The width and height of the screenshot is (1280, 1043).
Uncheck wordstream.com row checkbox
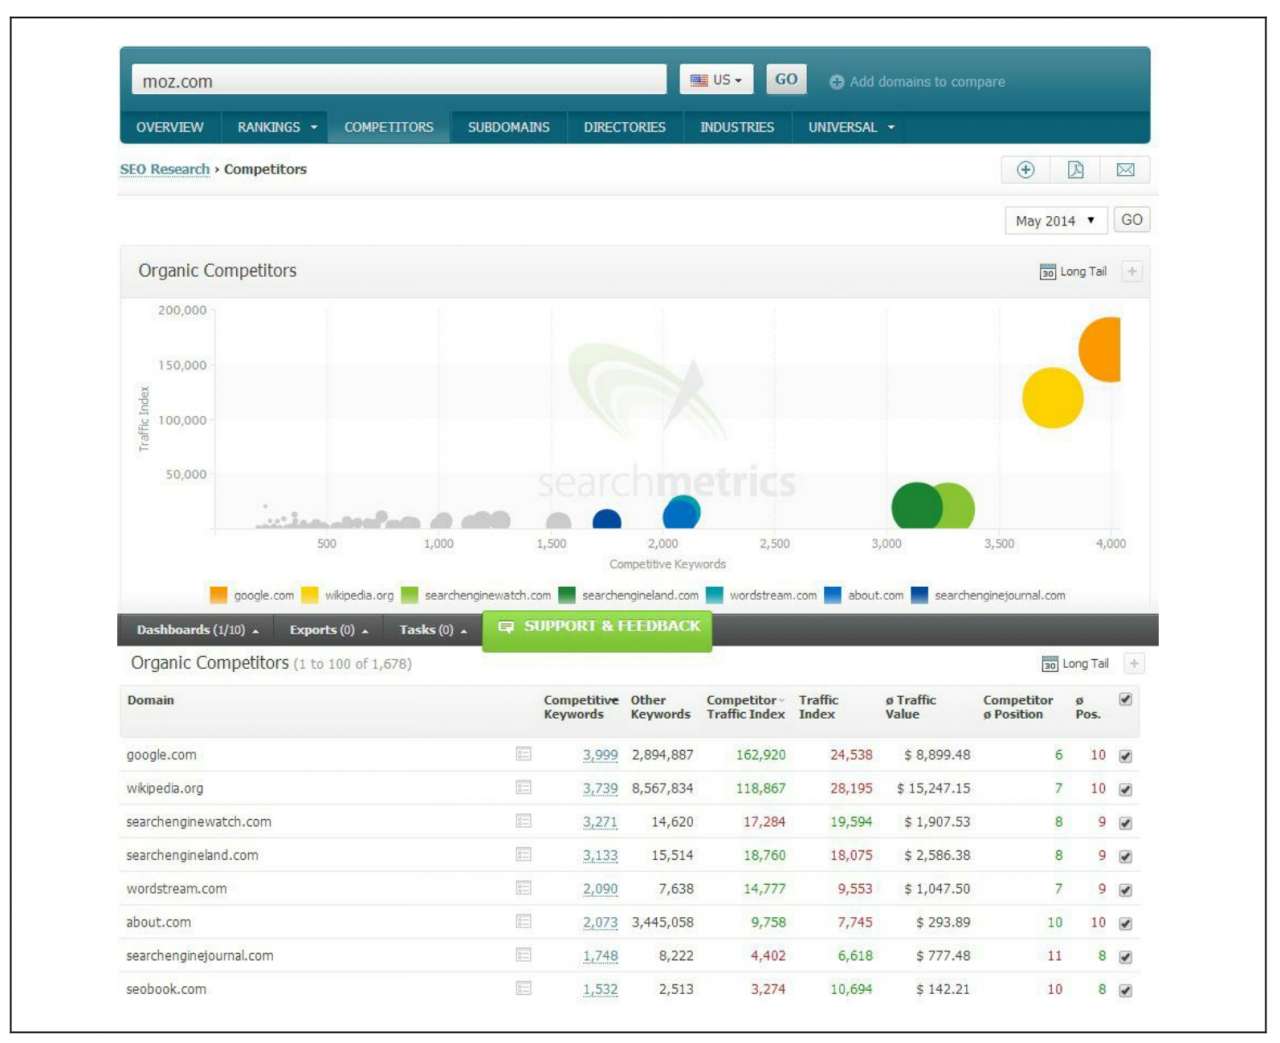click(x=1125, y=890)
